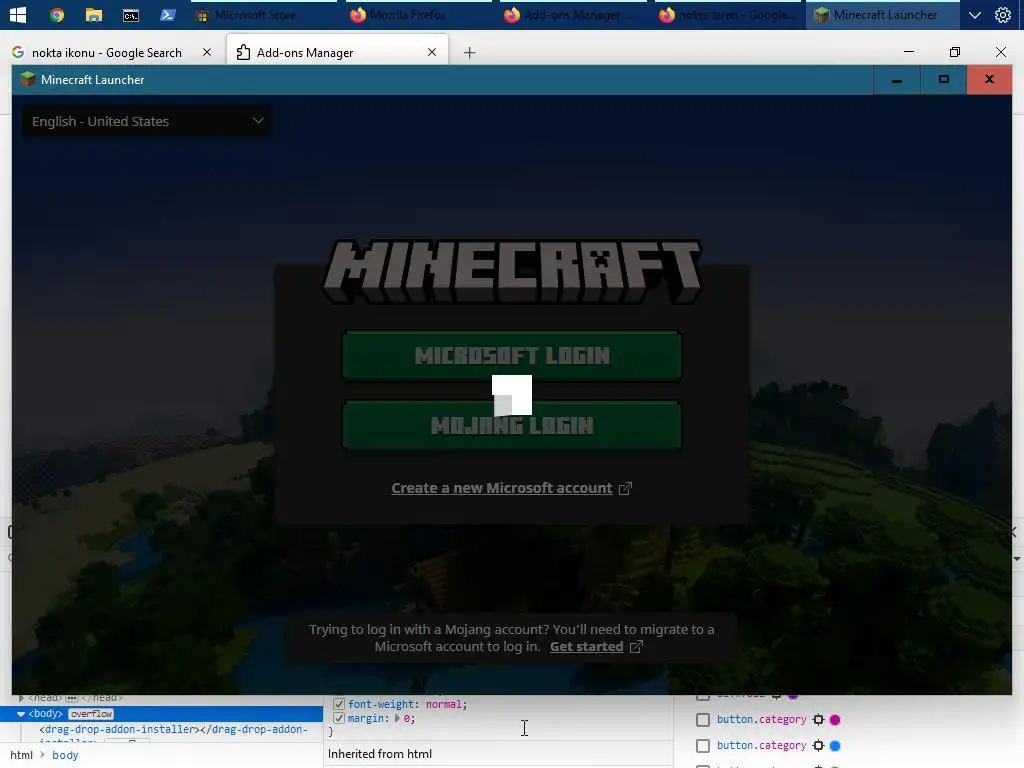Viewport: 1024px width, 768px height.
Task: Click the Minecraft Launcher title bar icon
Action: coord(27,80)
